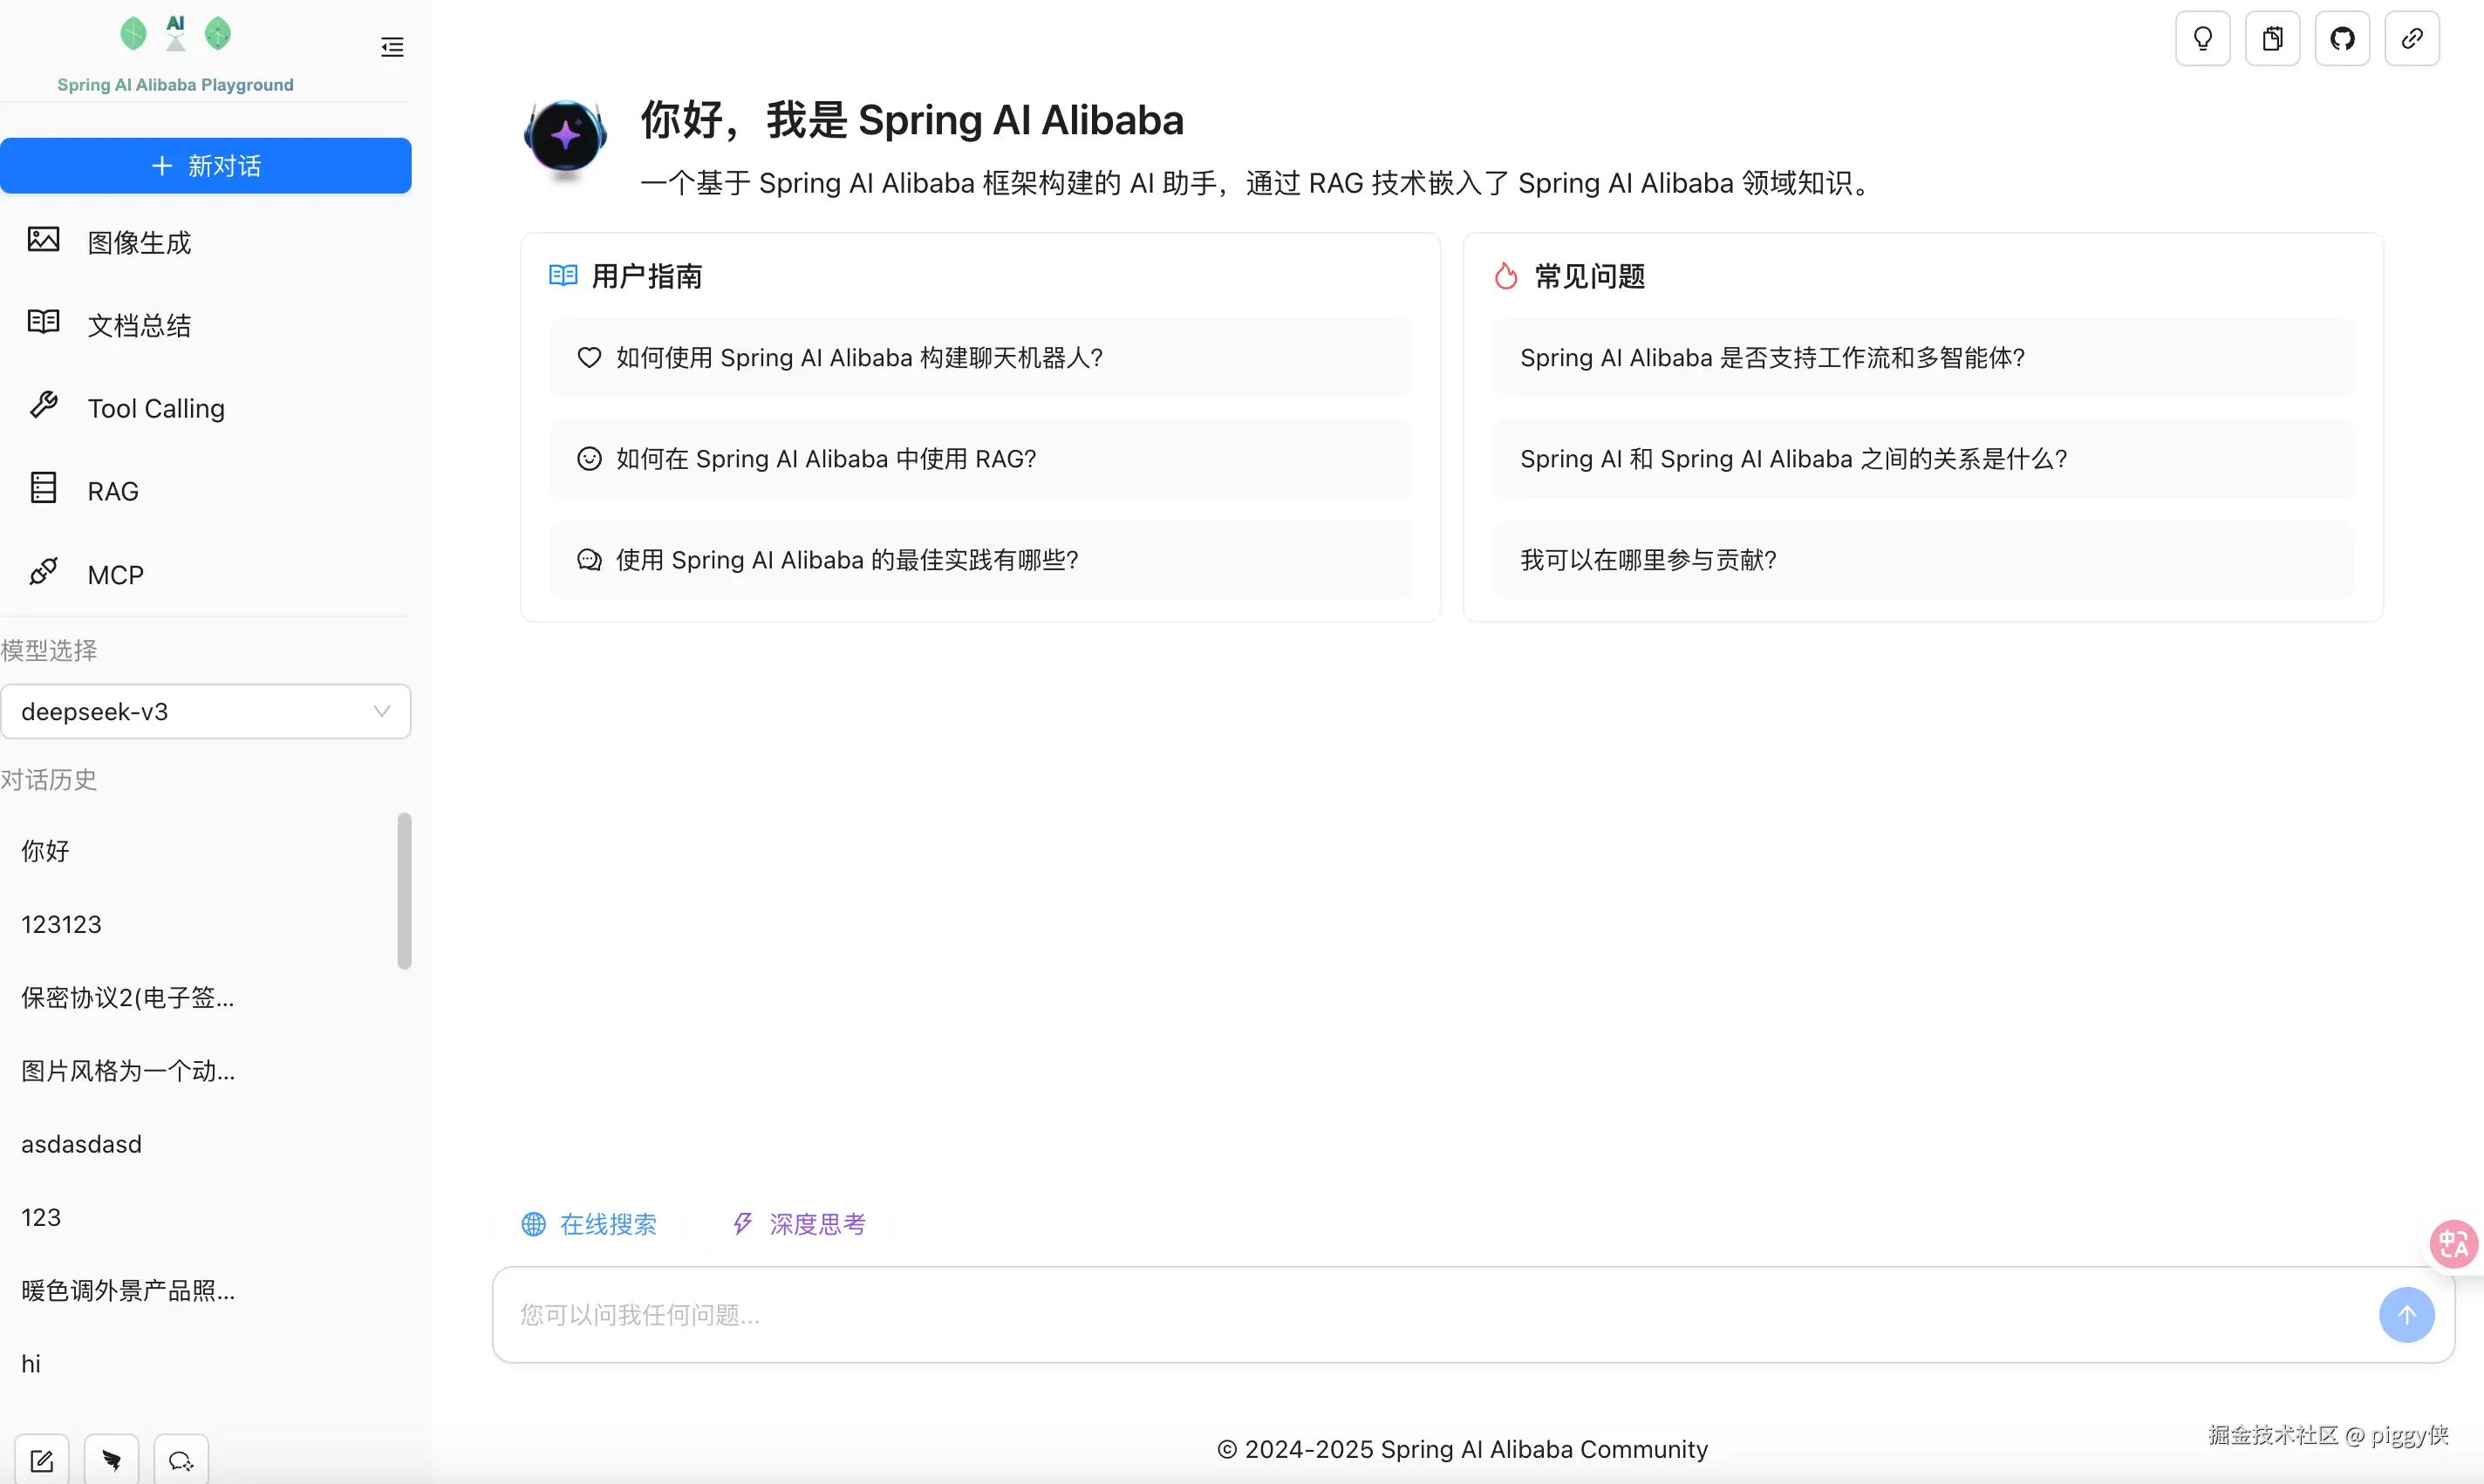Click the conversation history scrollbar
The image size is (2484, 1484).
click(x=404, y=890)
